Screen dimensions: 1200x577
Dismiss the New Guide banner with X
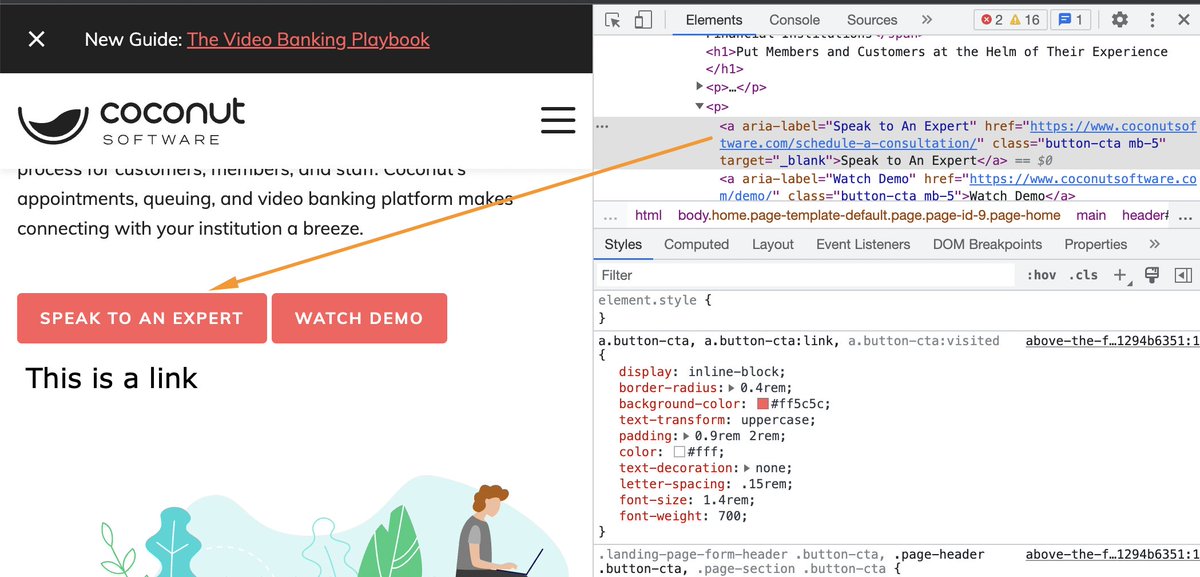[37, 39]
